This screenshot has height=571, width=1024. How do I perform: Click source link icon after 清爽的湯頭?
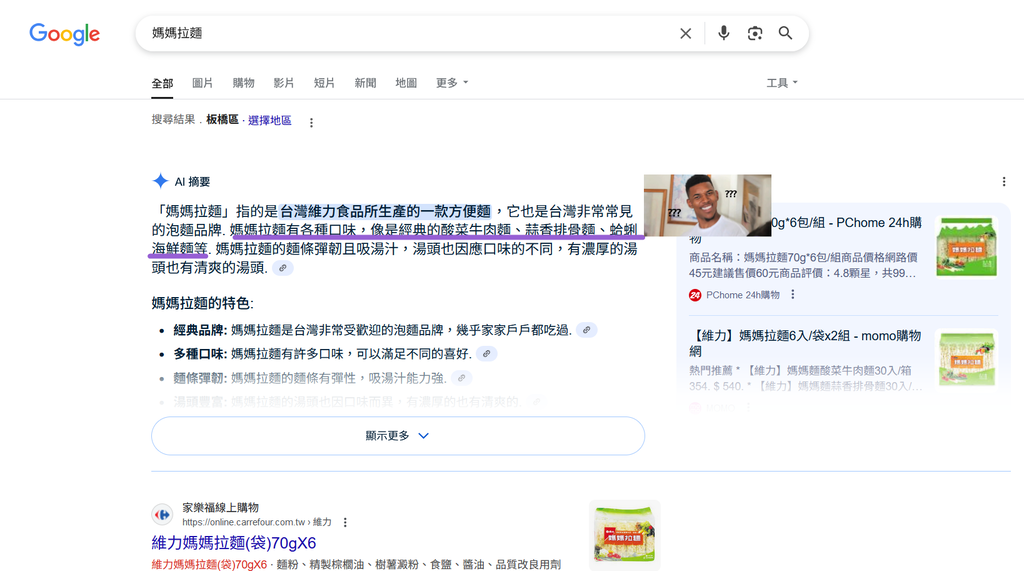[283, 268]
